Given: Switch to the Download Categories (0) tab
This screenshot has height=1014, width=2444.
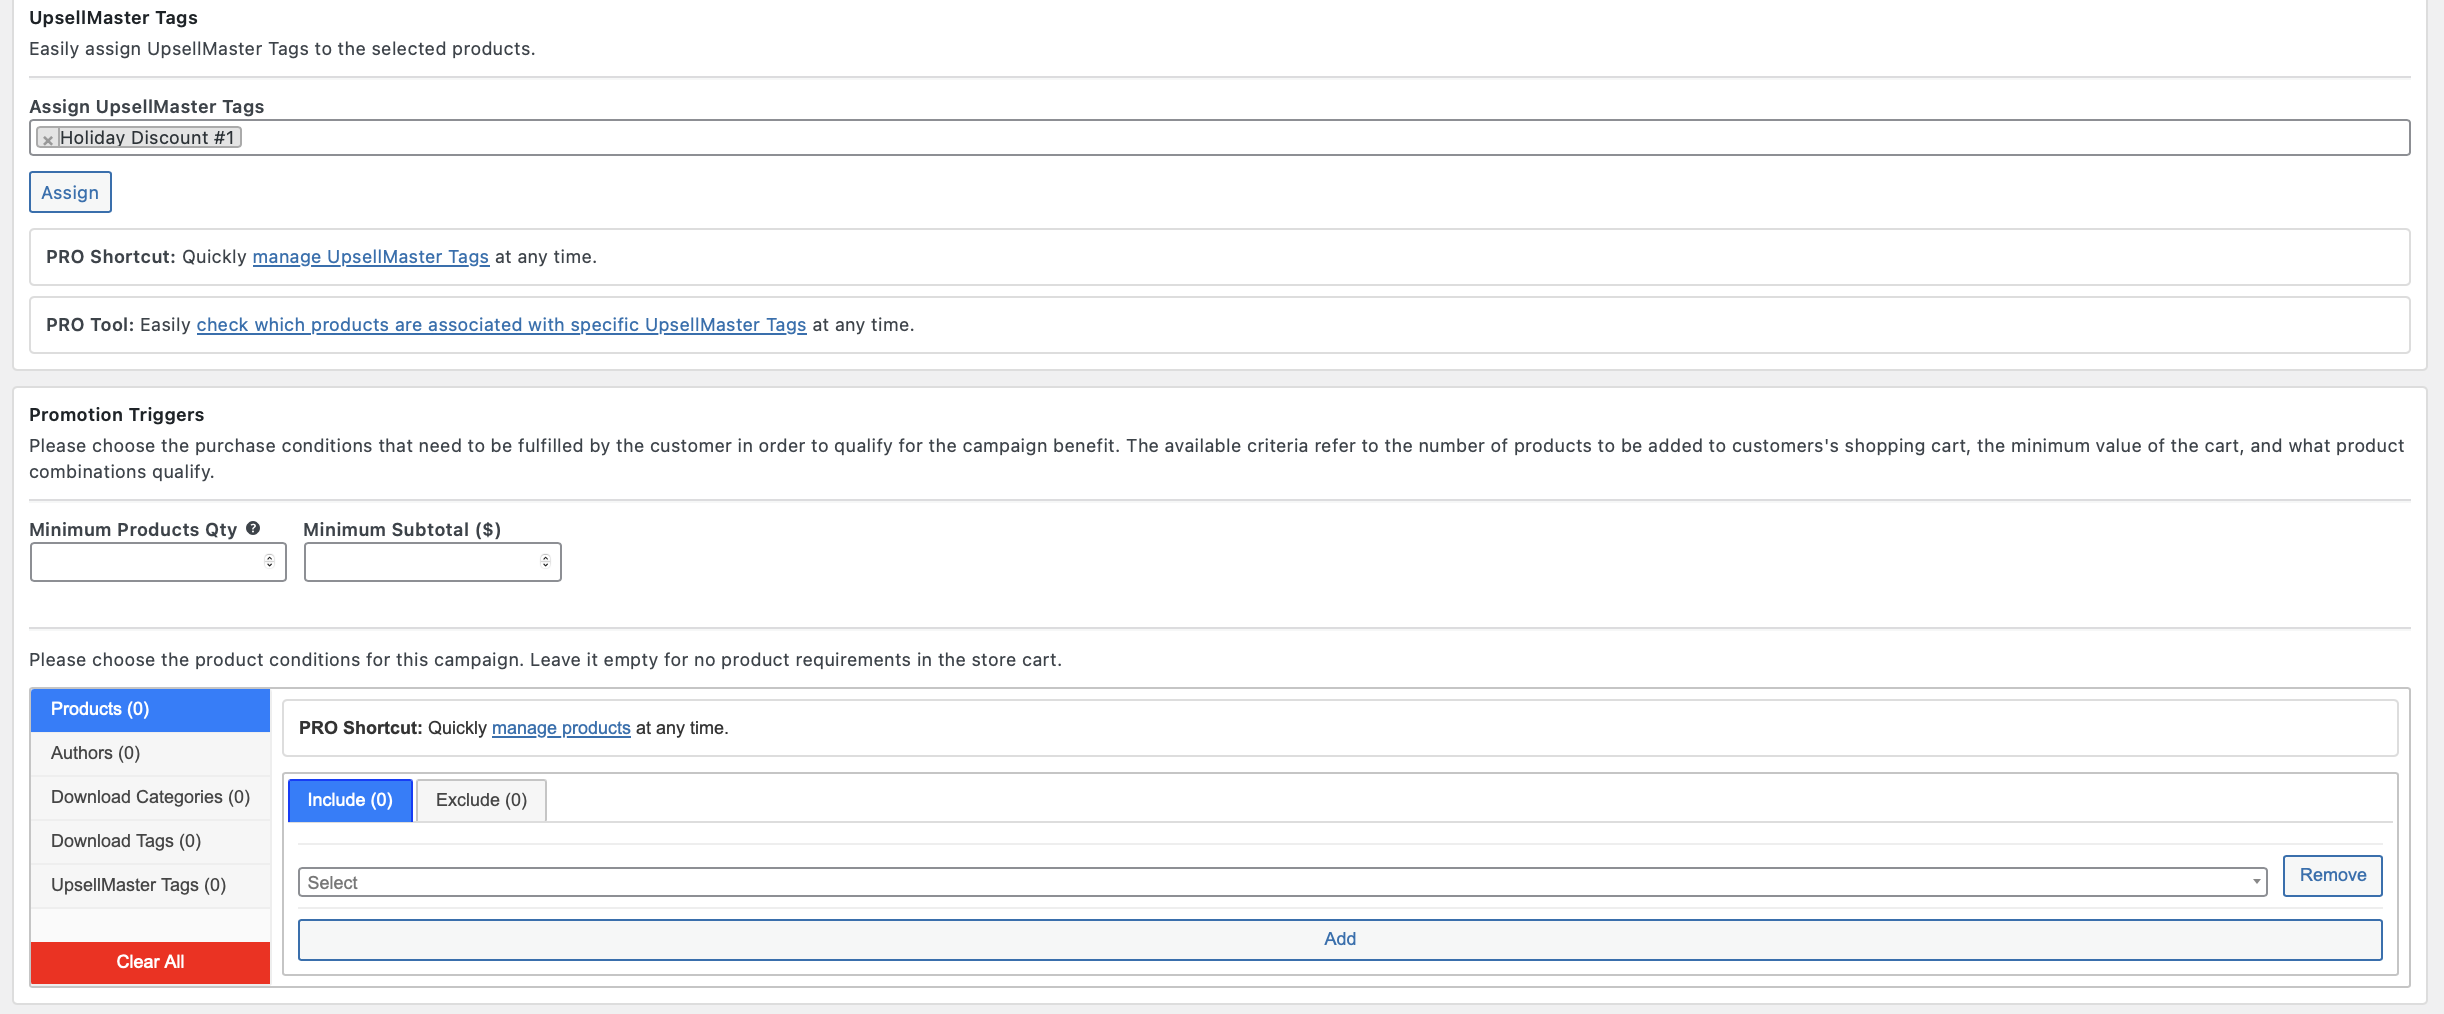Looking at the screenshot, I should click(150, 797).
